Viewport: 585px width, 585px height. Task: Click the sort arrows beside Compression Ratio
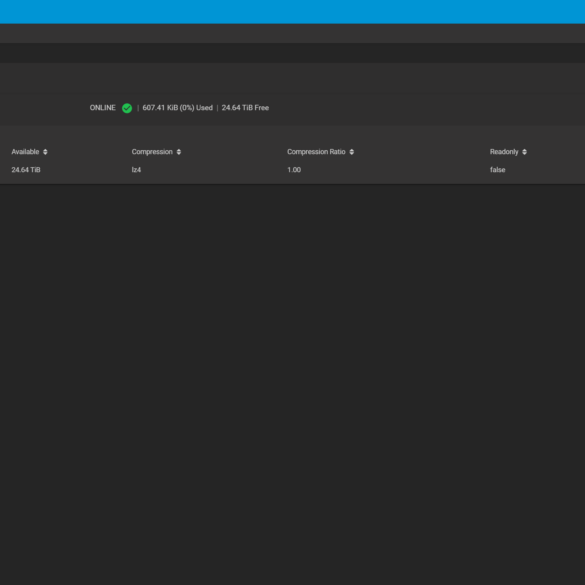click(351, 152)
